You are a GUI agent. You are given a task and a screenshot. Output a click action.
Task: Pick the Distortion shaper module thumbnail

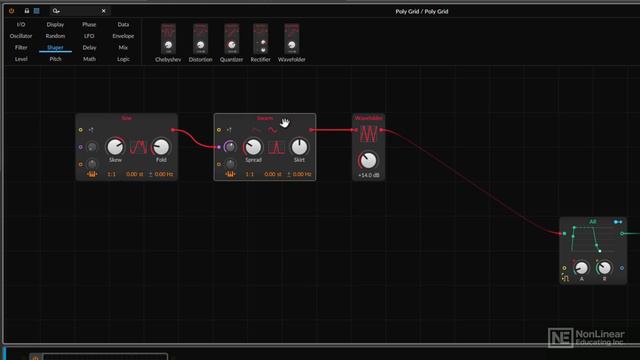[x=200, y=39]
